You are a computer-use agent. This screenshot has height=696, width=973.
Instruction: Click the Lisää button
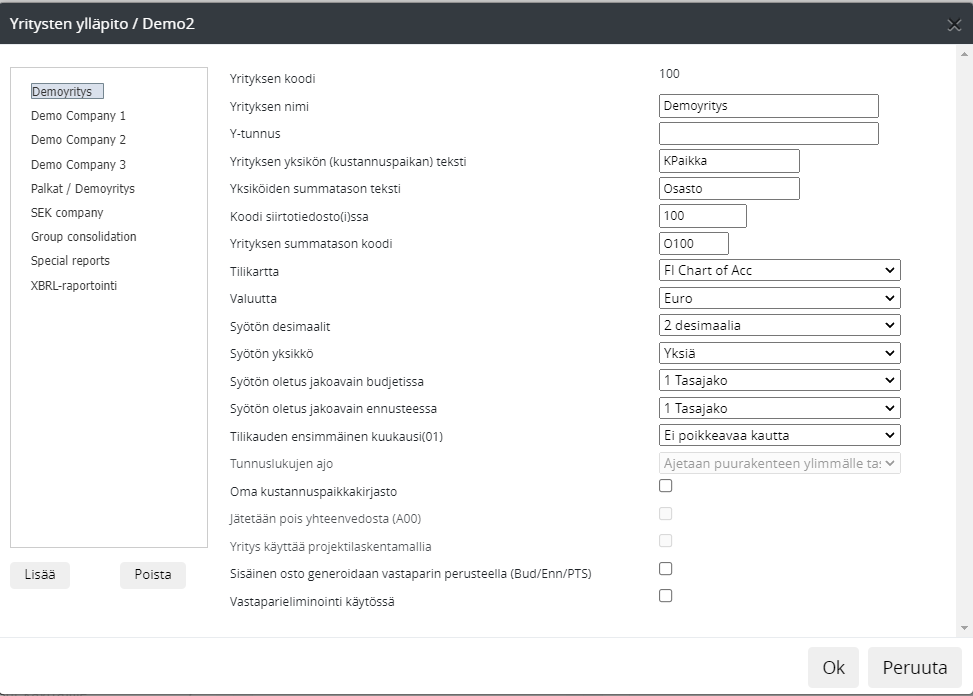40,575
